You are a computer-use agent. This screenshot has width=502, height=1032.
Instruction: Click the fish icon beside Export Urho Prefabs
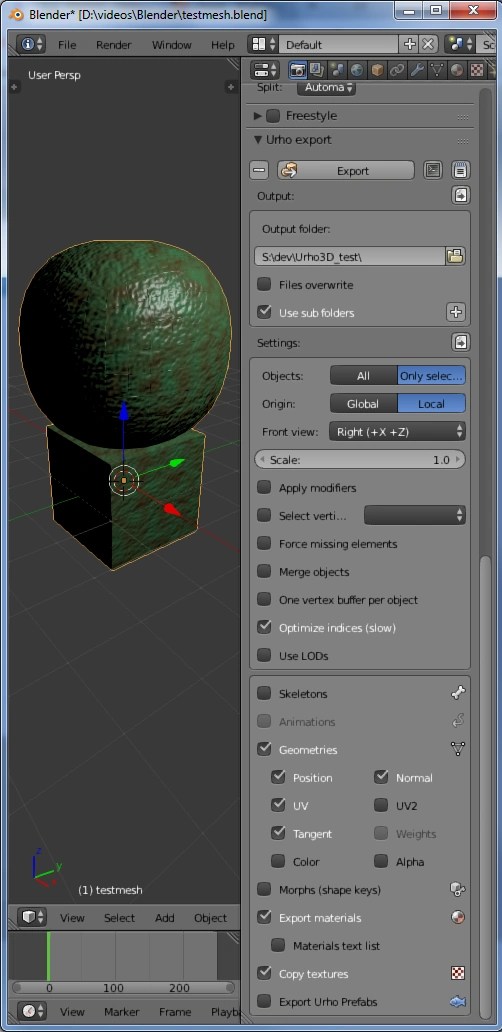coord(458,1001)
